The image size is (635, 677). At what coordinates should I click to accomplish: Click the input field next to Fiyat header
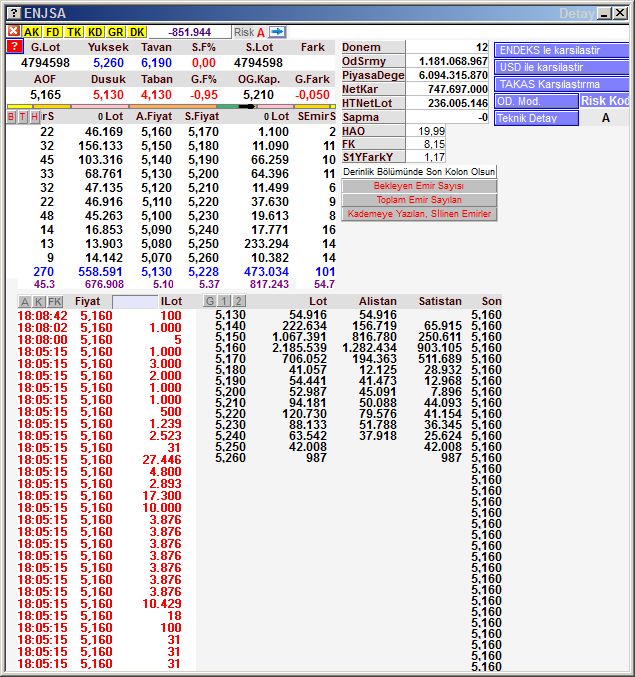coord(135,301)
